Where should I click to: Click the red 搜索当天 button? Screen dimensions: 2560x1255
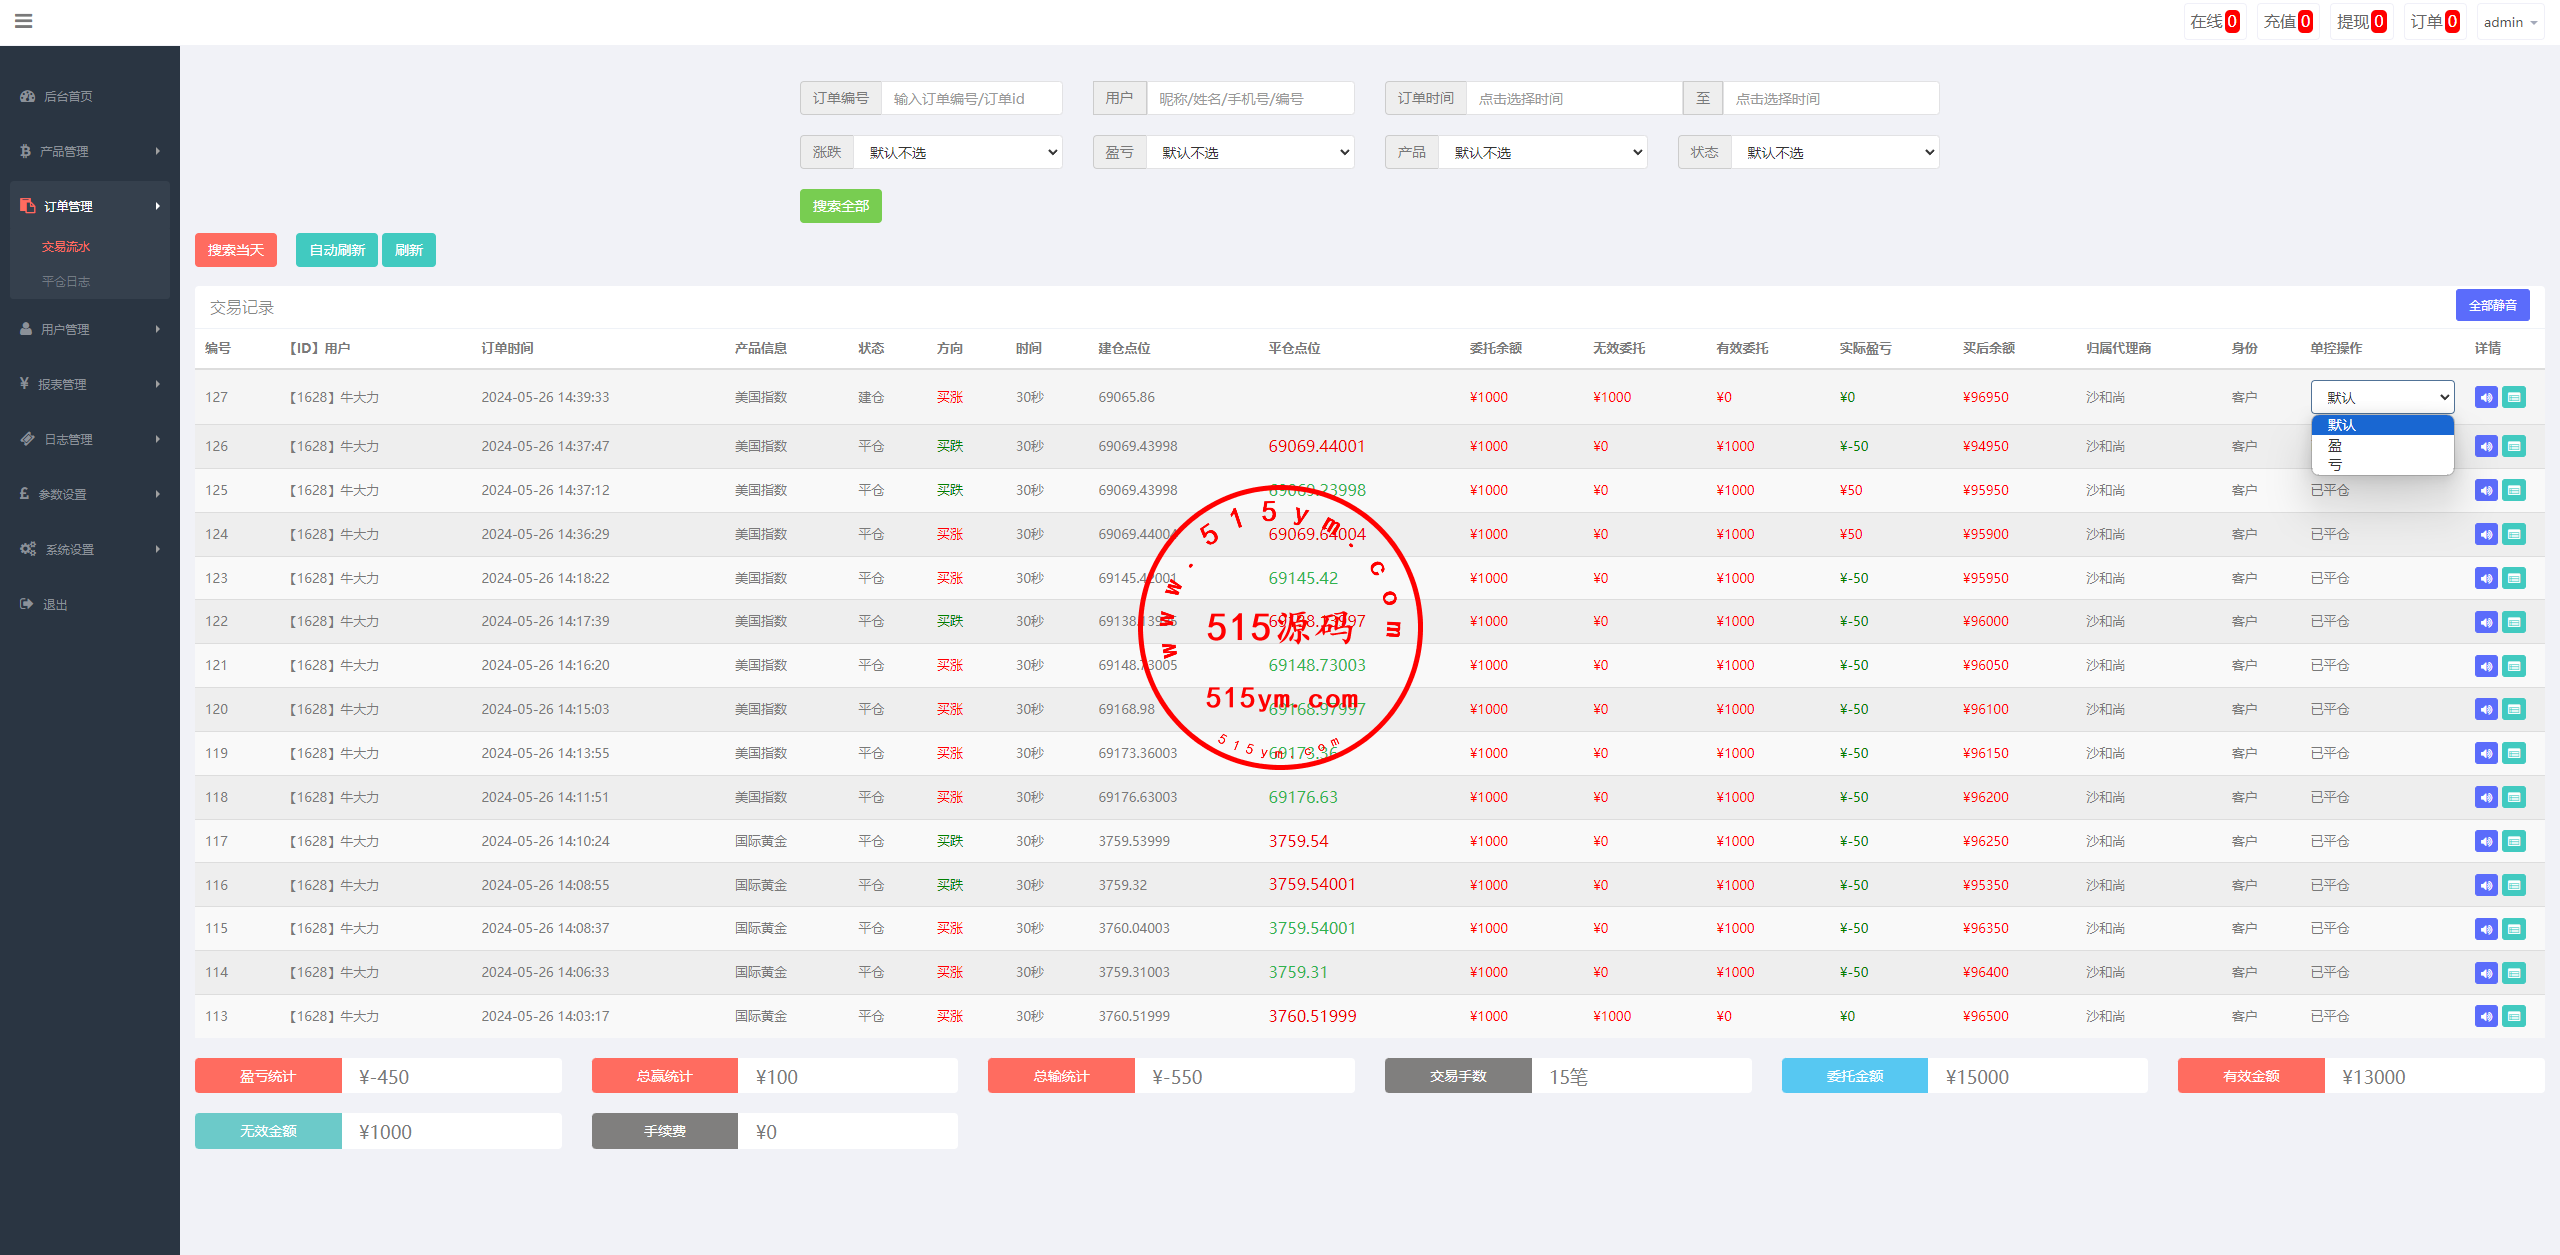point(235,250)
